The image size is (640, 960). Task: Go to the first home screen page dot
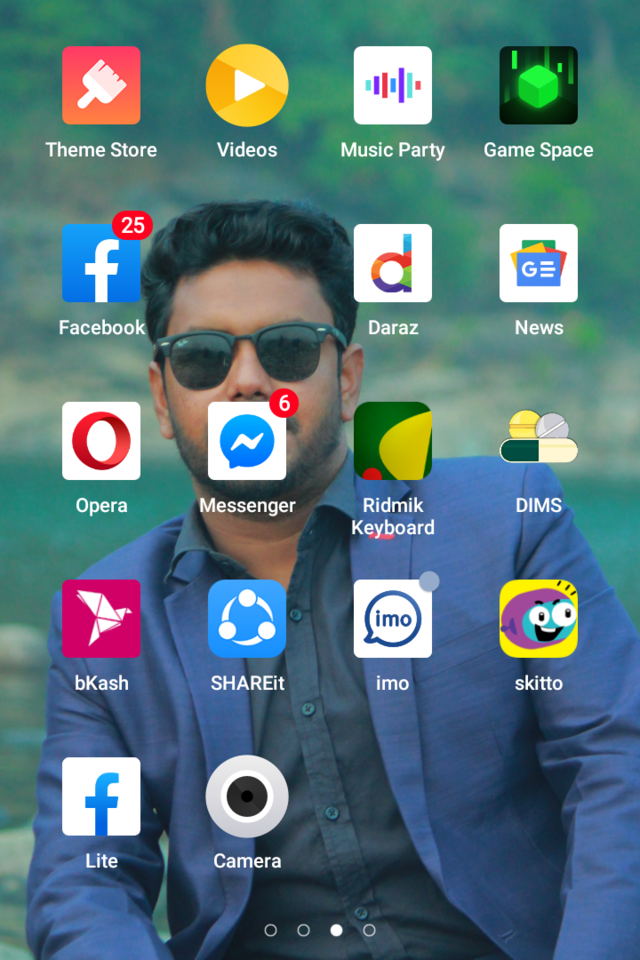click(x=271, y=930)
